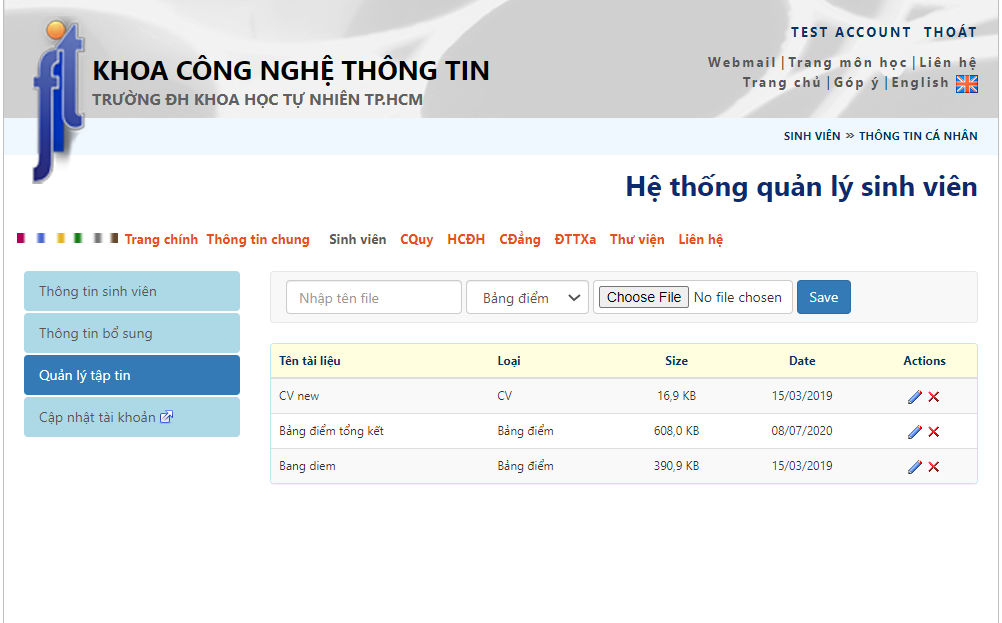The width and height of the screenshot is (1002, 623).
Task: Click the Choose File button
Action: [644, 297]
